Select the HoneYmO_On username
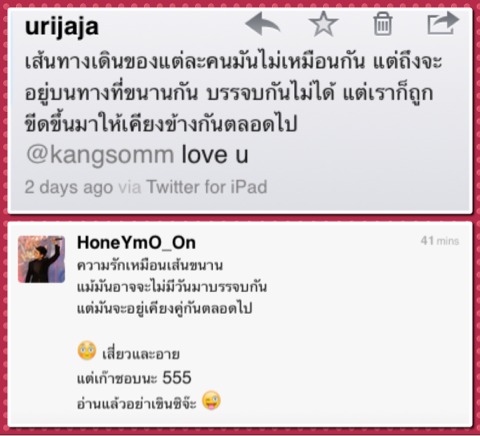This screenshot has height=436, width=480. point(136,243)
